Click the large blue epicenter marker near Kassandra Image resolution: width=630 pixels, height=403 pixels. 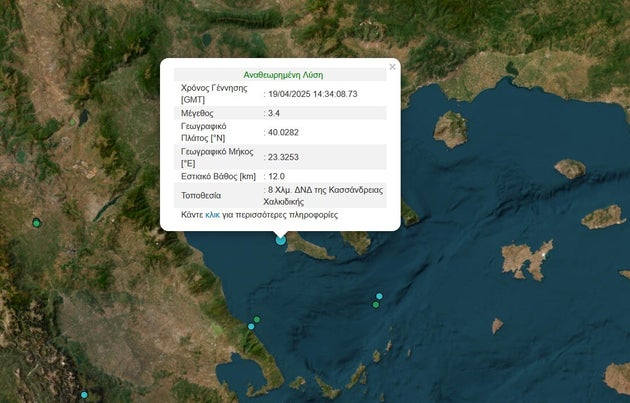281,240
